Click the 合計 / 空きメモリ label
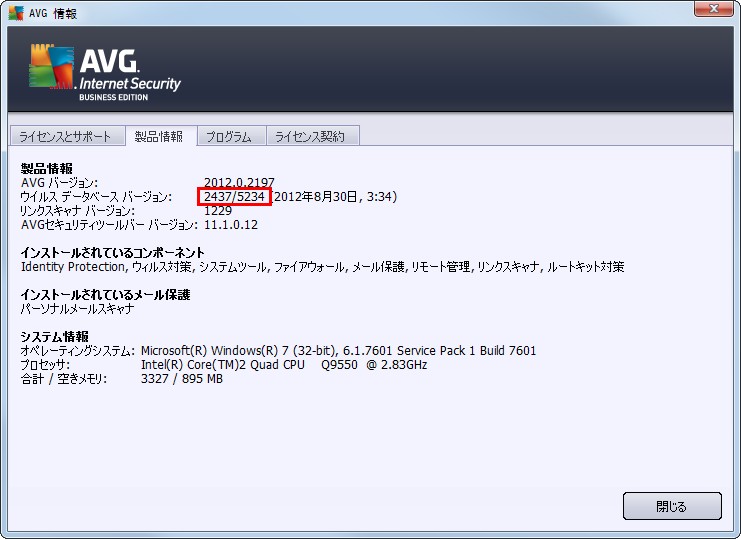 click(x=64, y=379)
